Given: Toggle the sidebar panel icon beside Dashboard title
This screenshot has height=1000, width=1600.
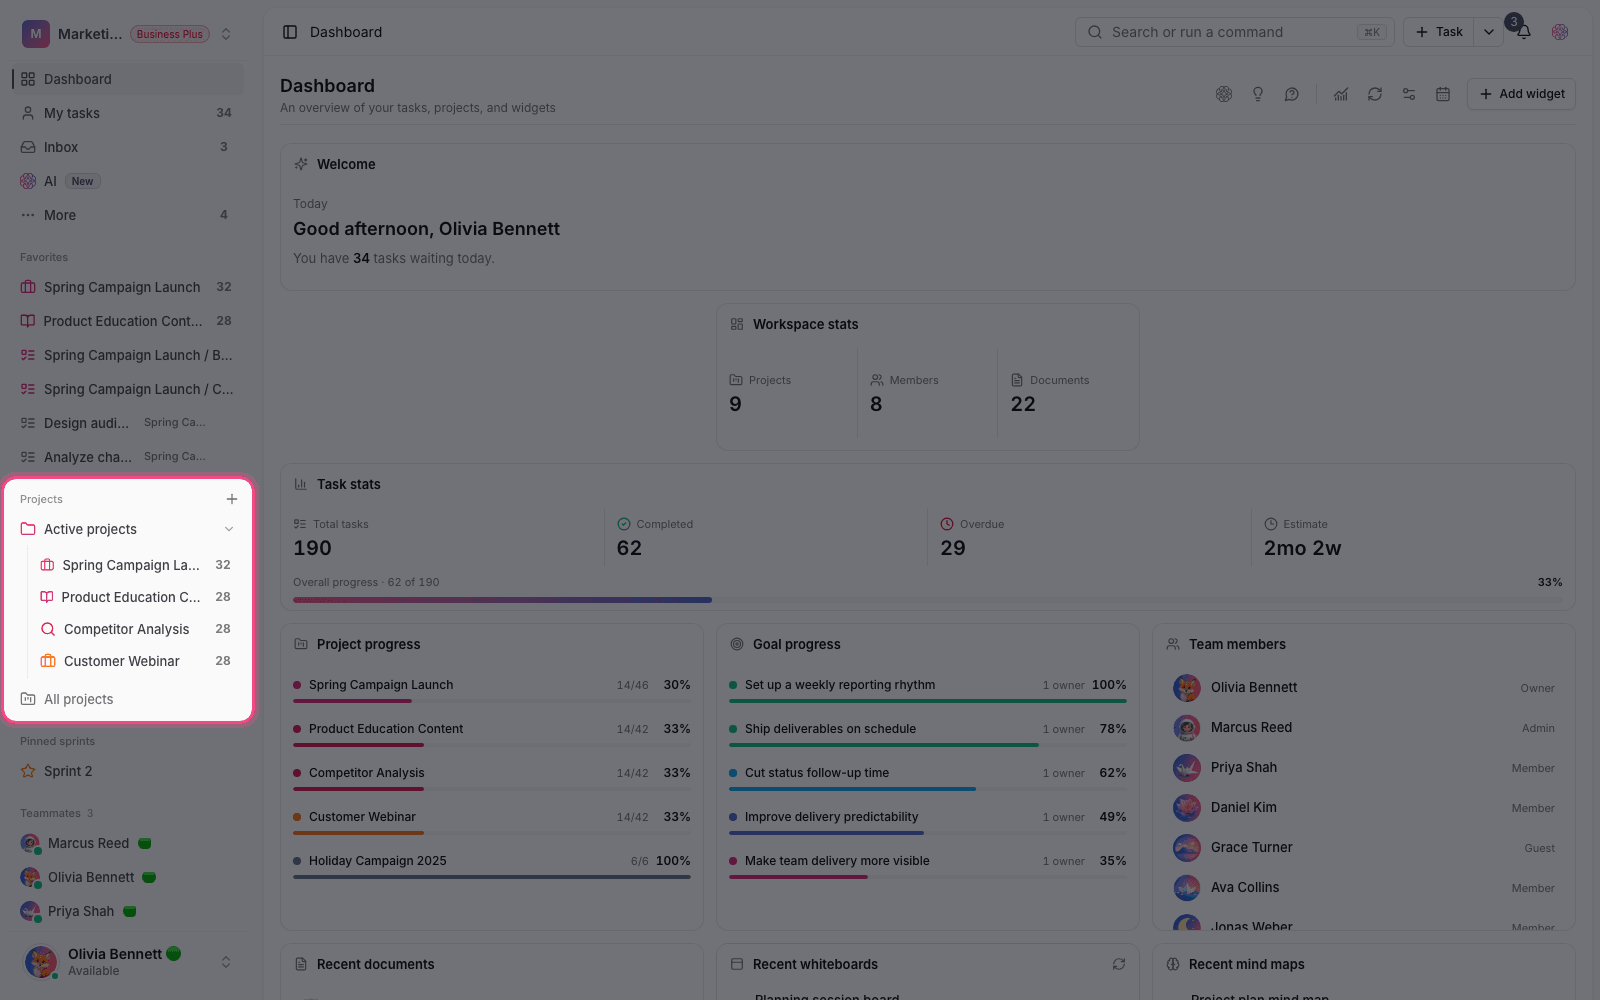Looking at the screenshot, I should click(x=290, y=32).
